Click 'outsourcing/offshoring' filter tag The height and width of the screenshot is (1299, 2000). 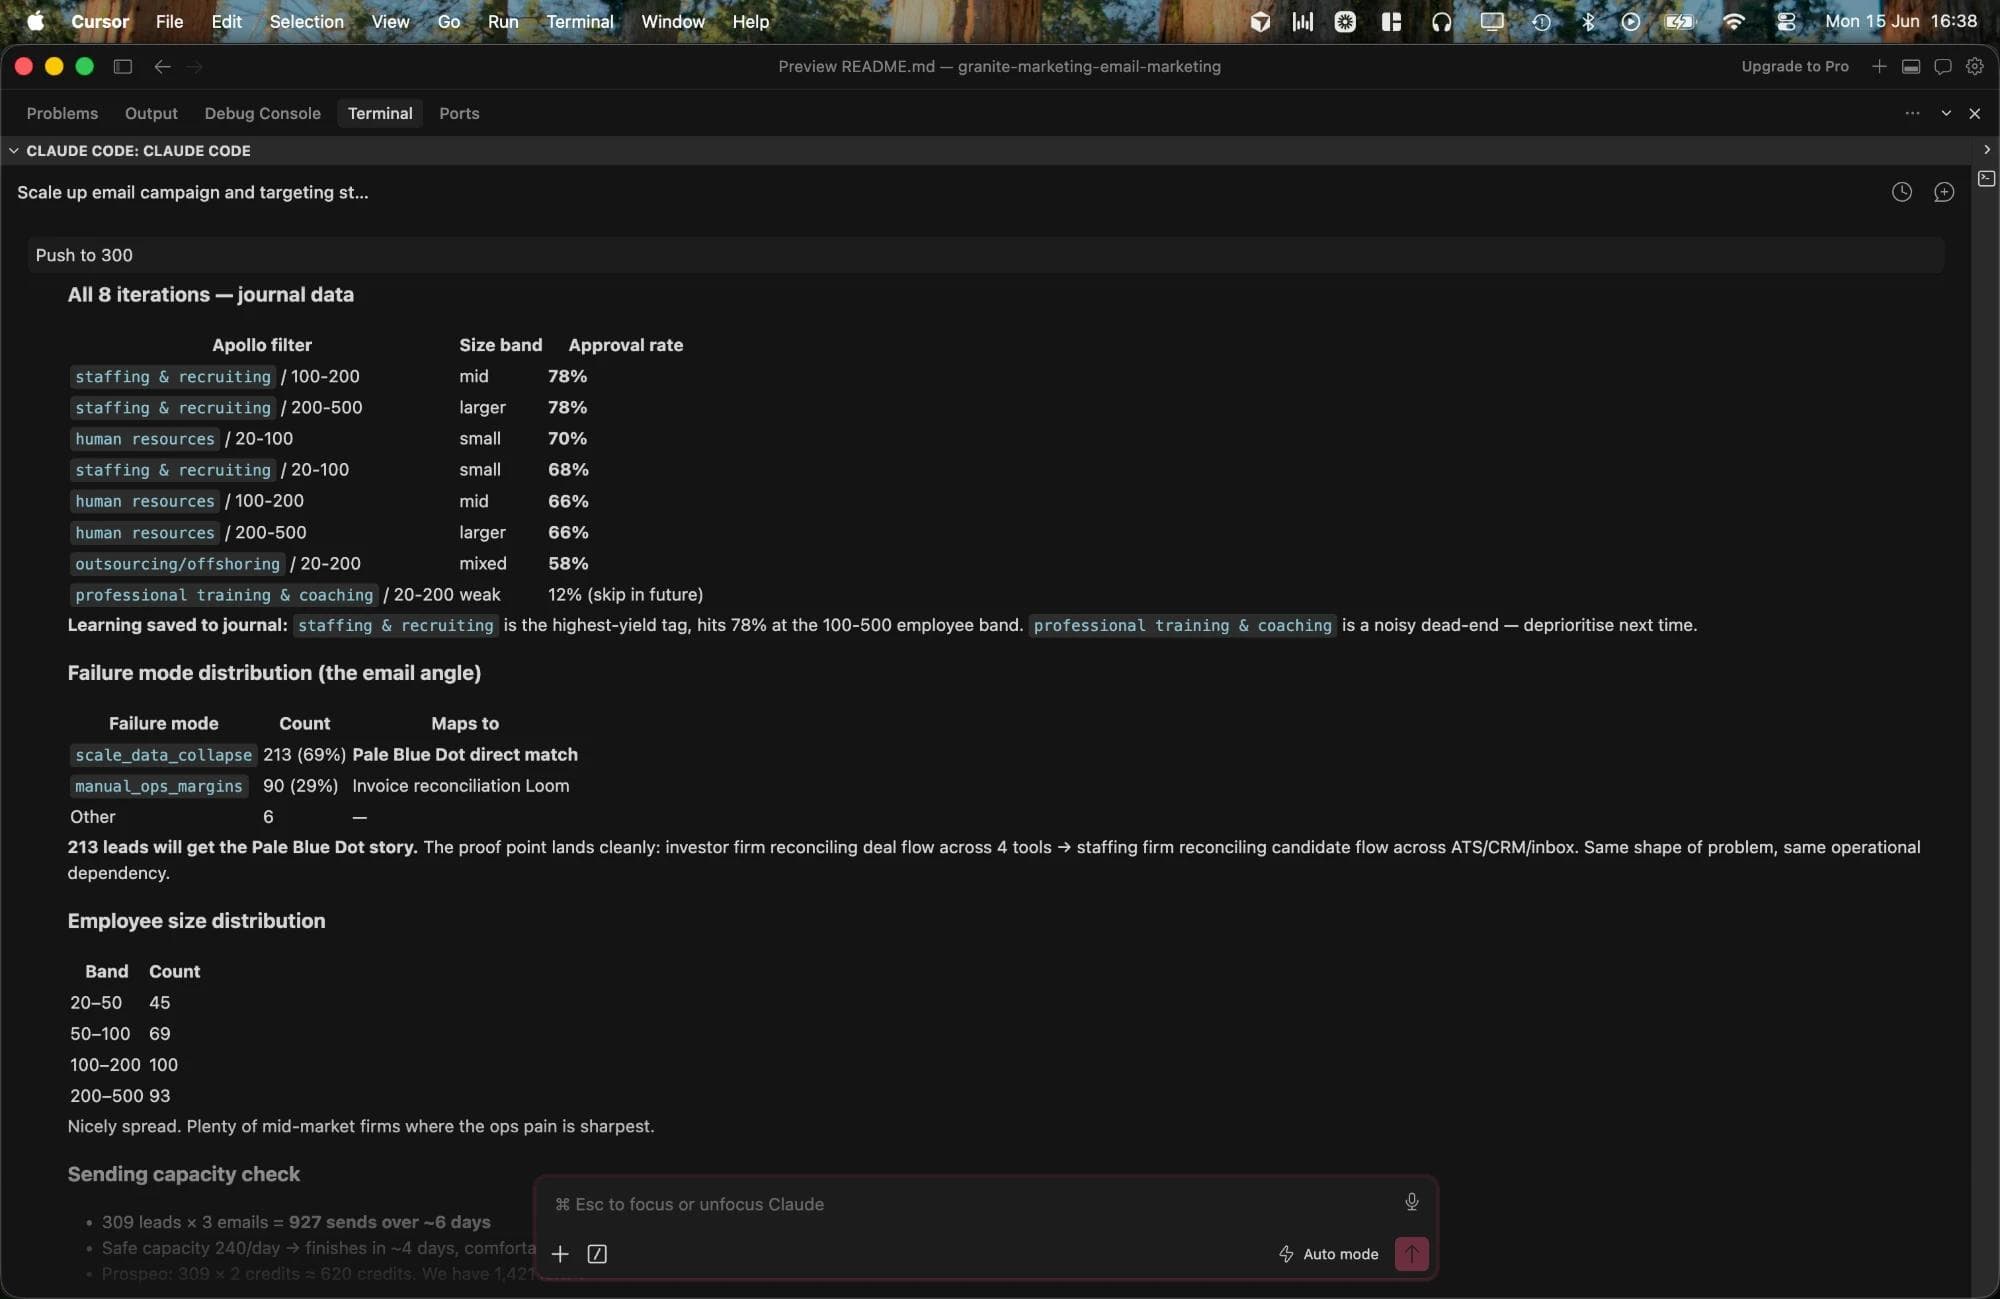(177, 564)
